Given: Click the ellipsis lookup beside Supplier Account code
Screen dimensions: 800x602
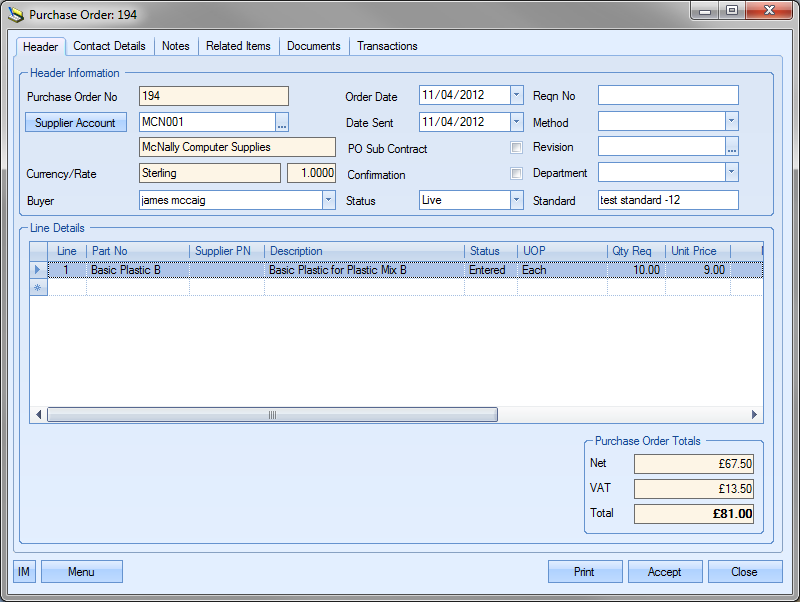Looking at the screenshot, I should [x=282, y=122].
